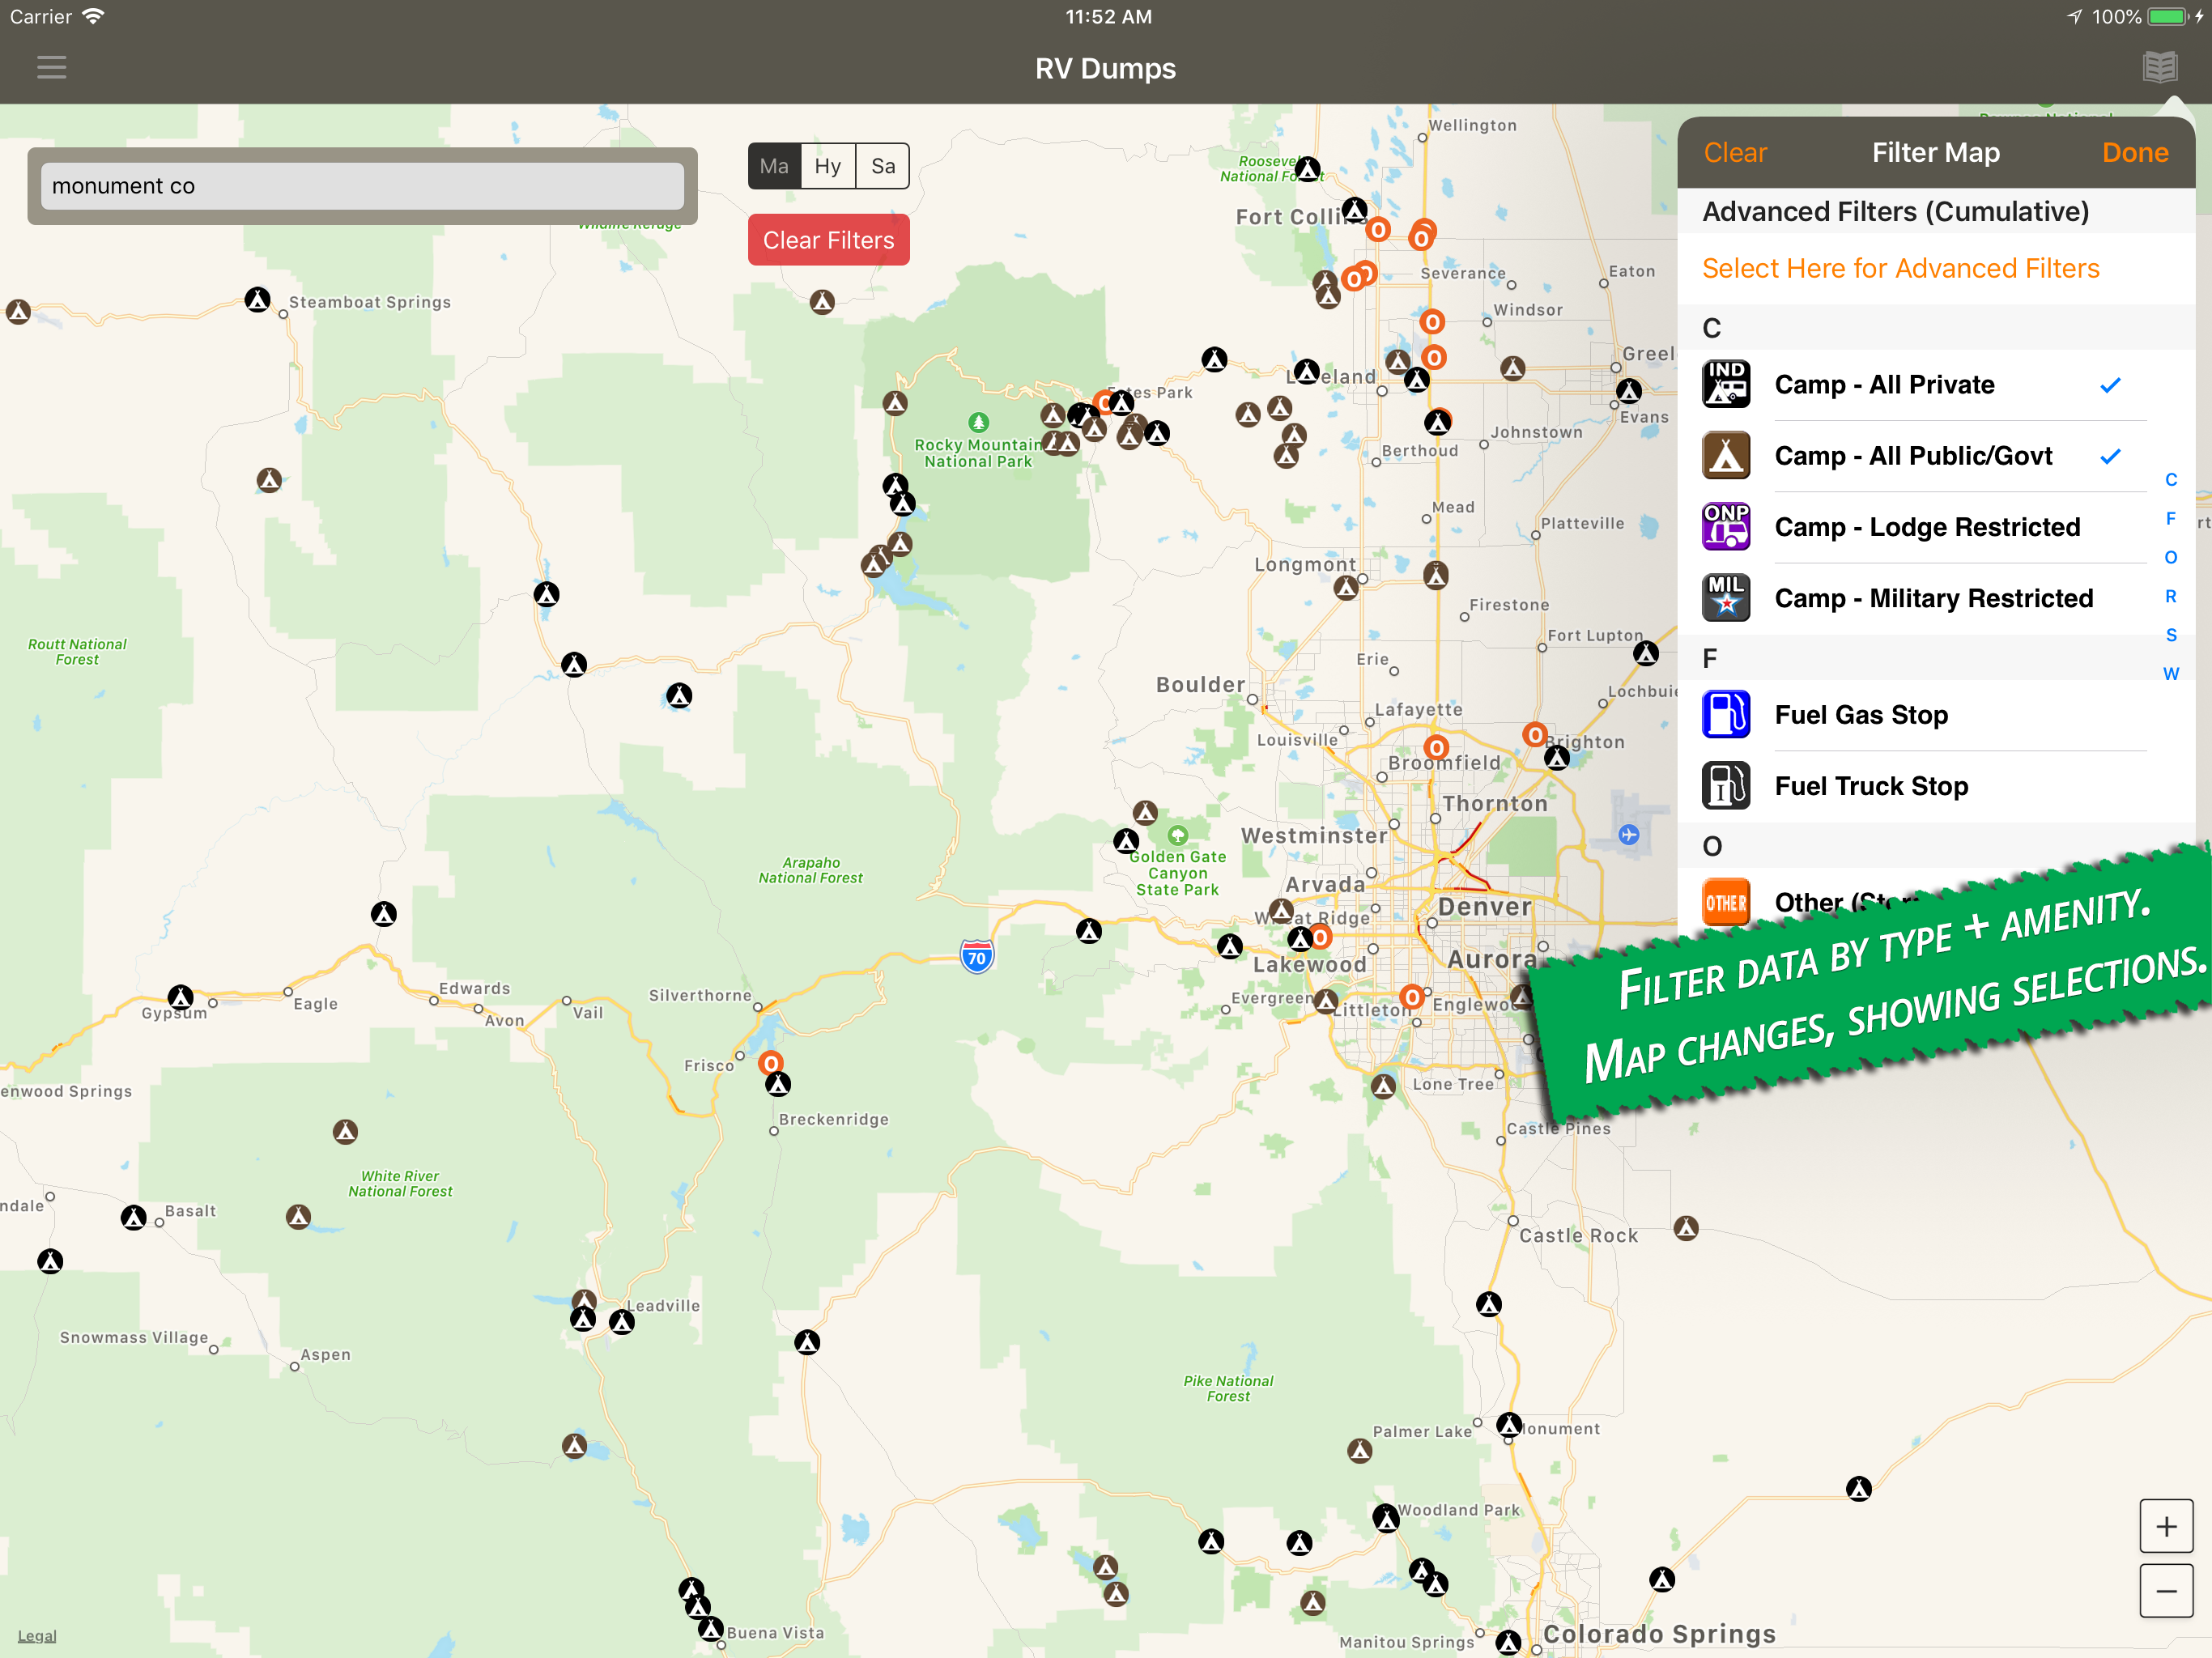Tap the Military Restricted MIL icon
The image size is (2212, 1658).
tap(1725, 598)
